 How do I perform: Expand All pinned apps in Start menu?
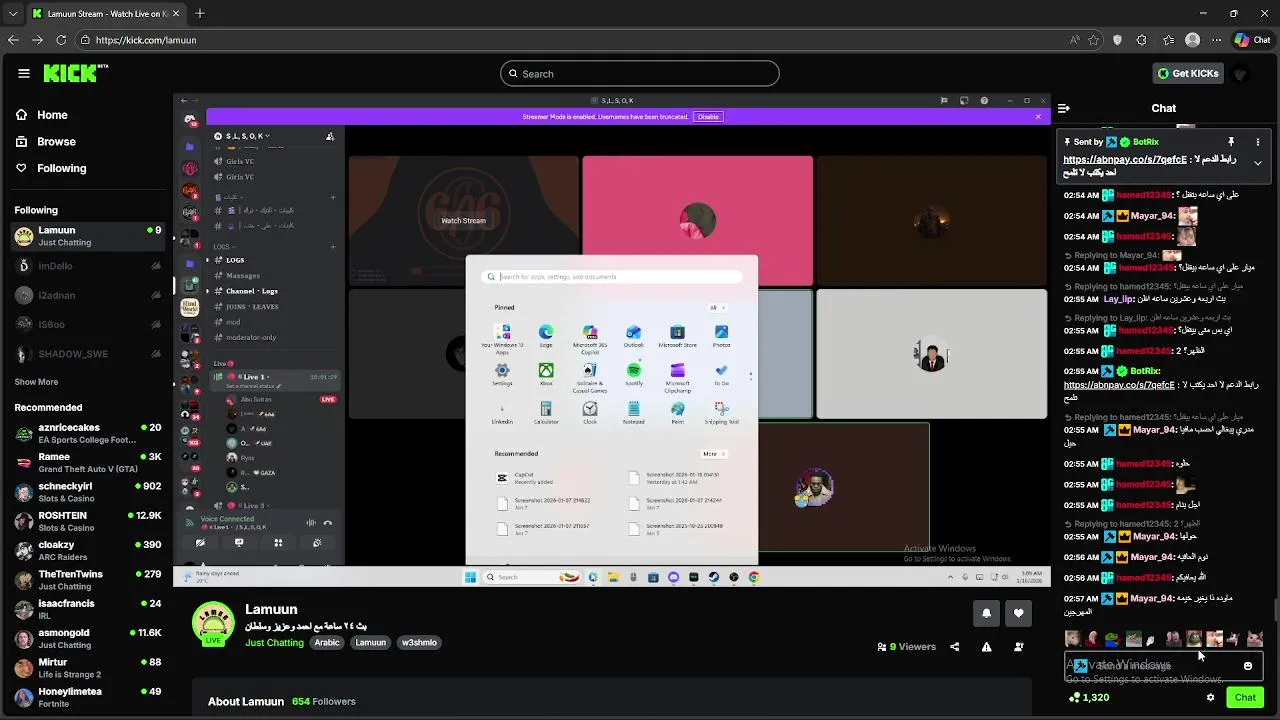pyautogui.click(x=717, y=308)
